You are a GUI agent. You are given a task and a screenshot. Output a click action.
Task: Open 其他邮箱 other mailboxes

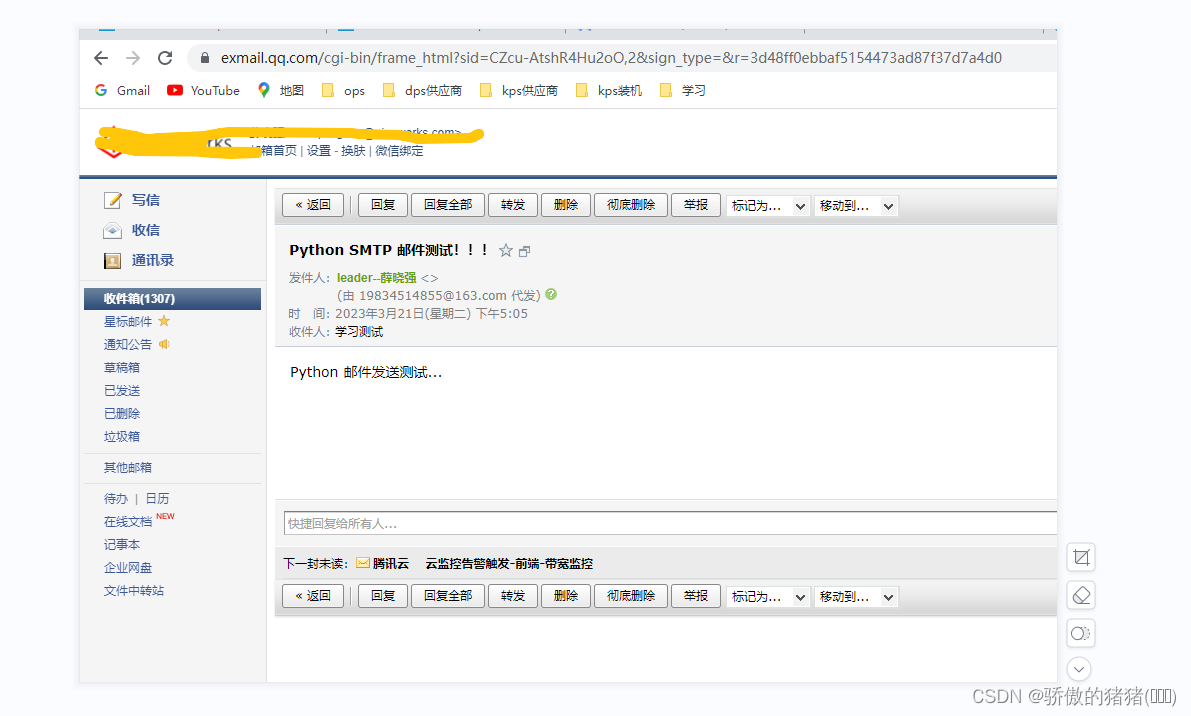[128, 467]
